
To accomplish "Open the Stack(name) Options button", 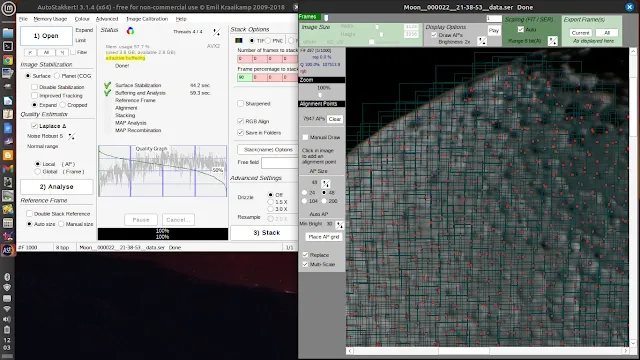I will tap(268, 150).
